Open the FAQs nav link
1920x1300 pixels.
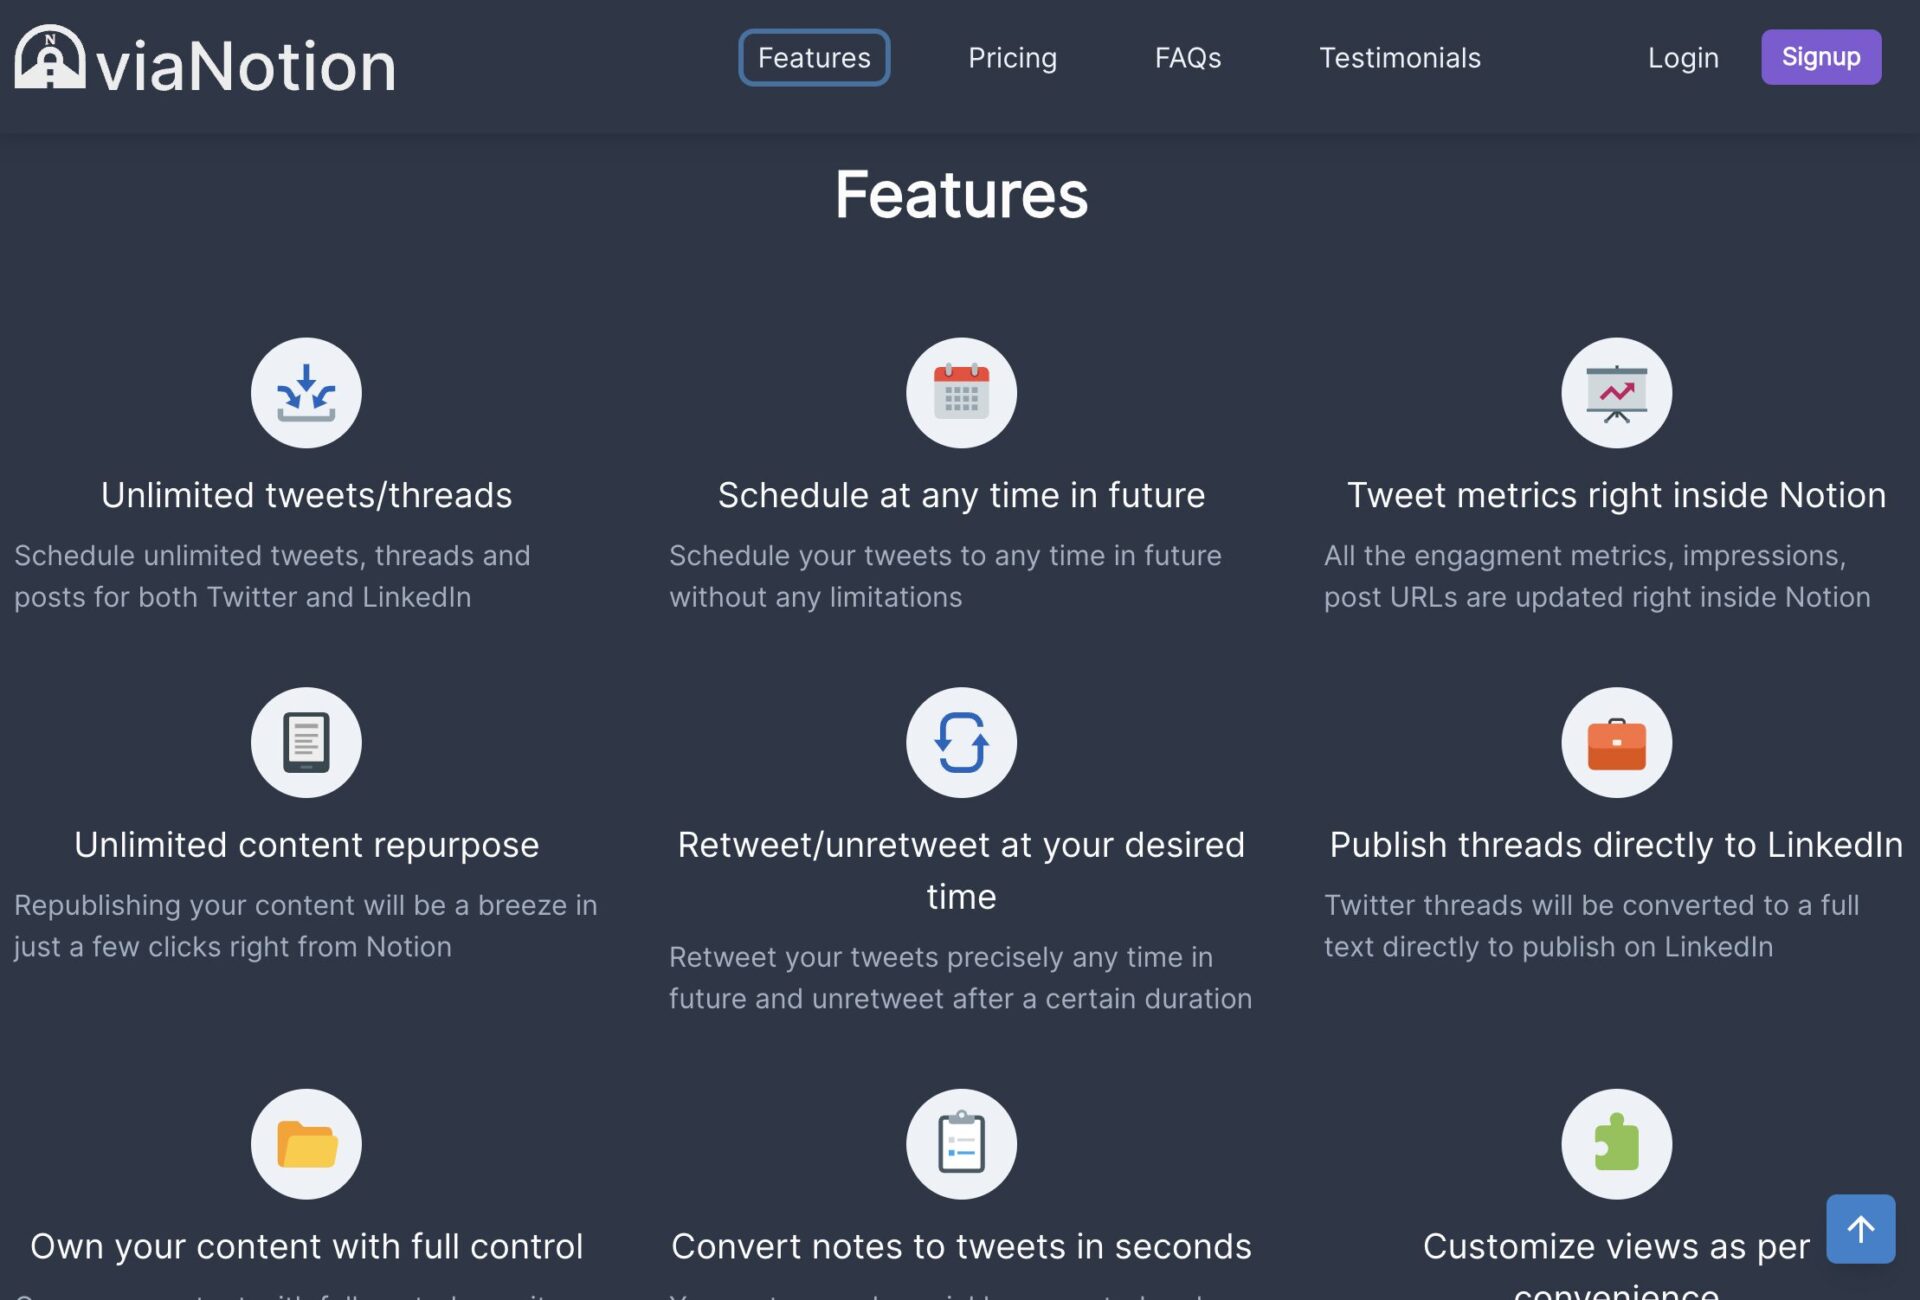(x=1188, y=58)
